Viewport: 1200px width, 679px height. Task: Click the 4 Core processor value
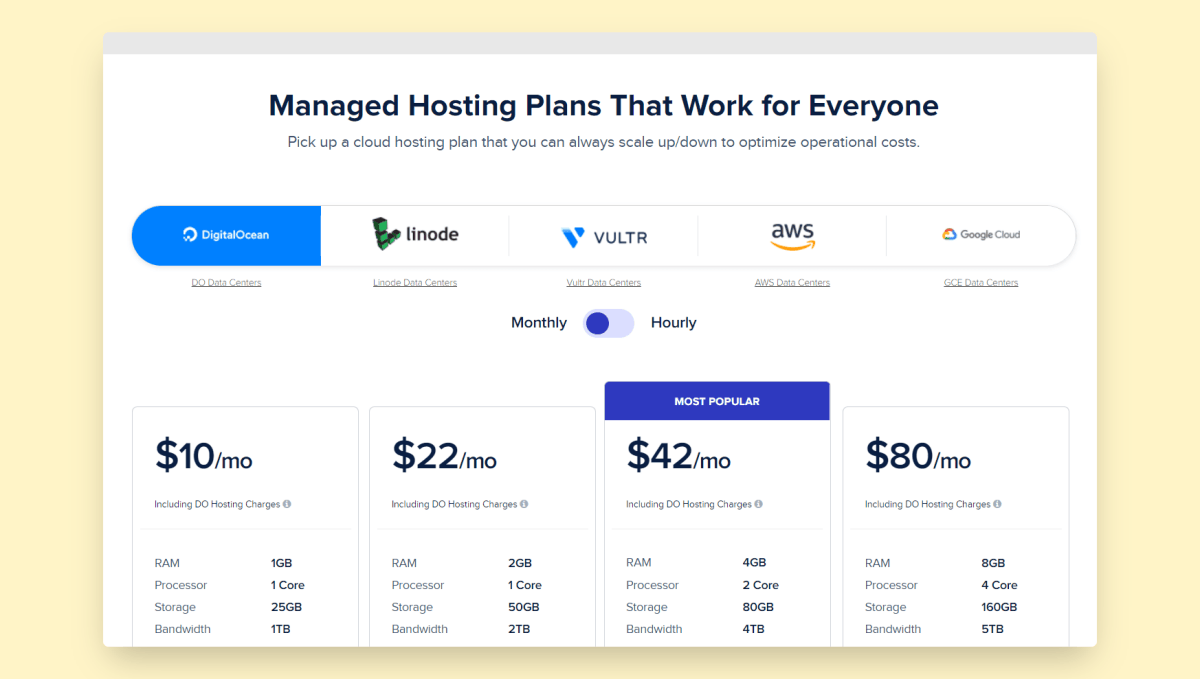[x=1000, y=585]
